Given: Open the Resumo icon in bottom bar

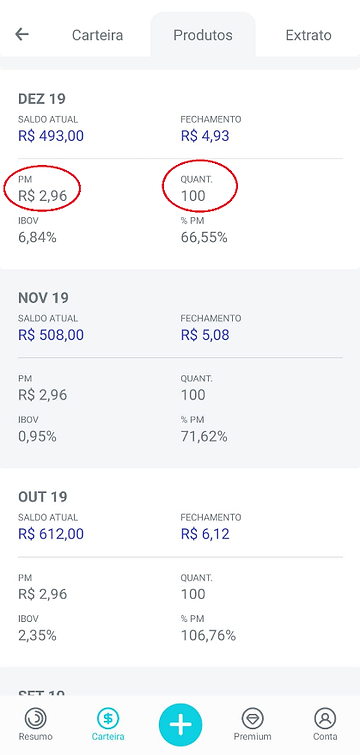Looking at the screenshot, I should pos(36,718).
